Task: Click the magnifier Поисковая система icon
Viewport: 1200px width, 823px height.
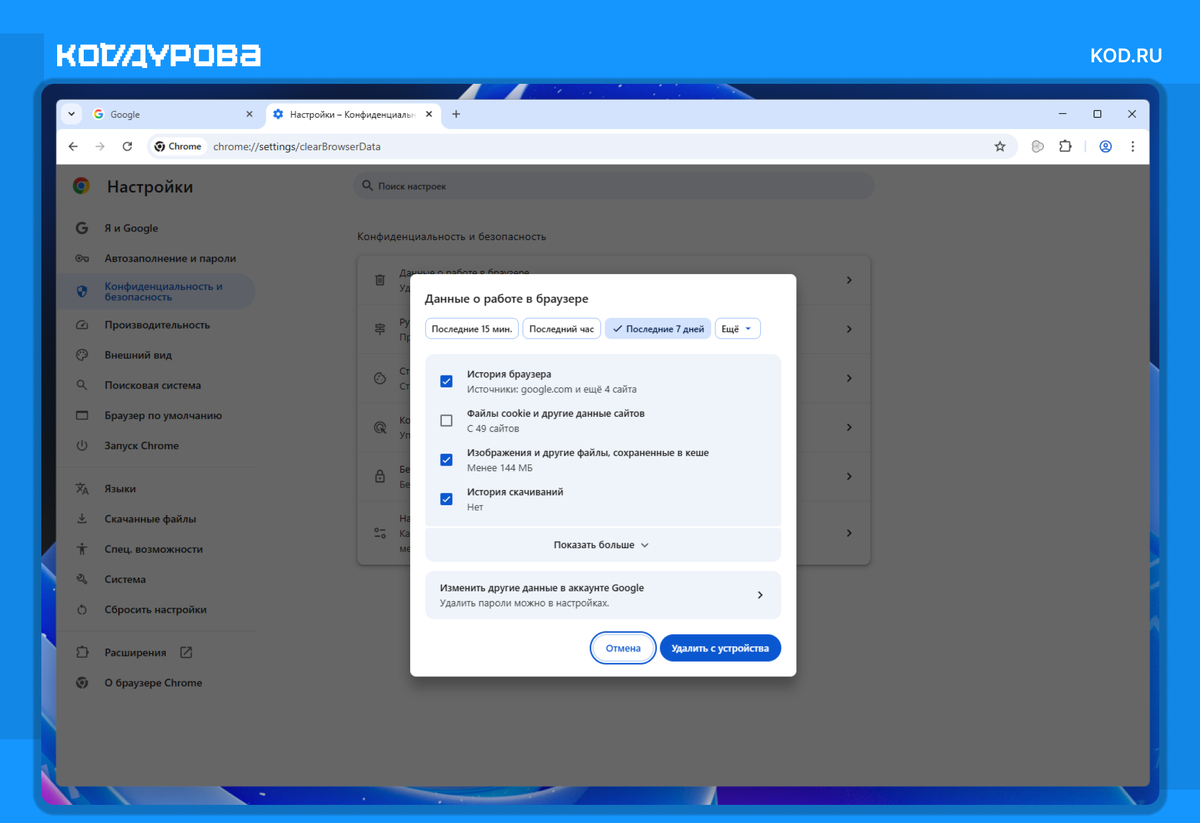Action: pyautogui.click(x=82, y=385)
